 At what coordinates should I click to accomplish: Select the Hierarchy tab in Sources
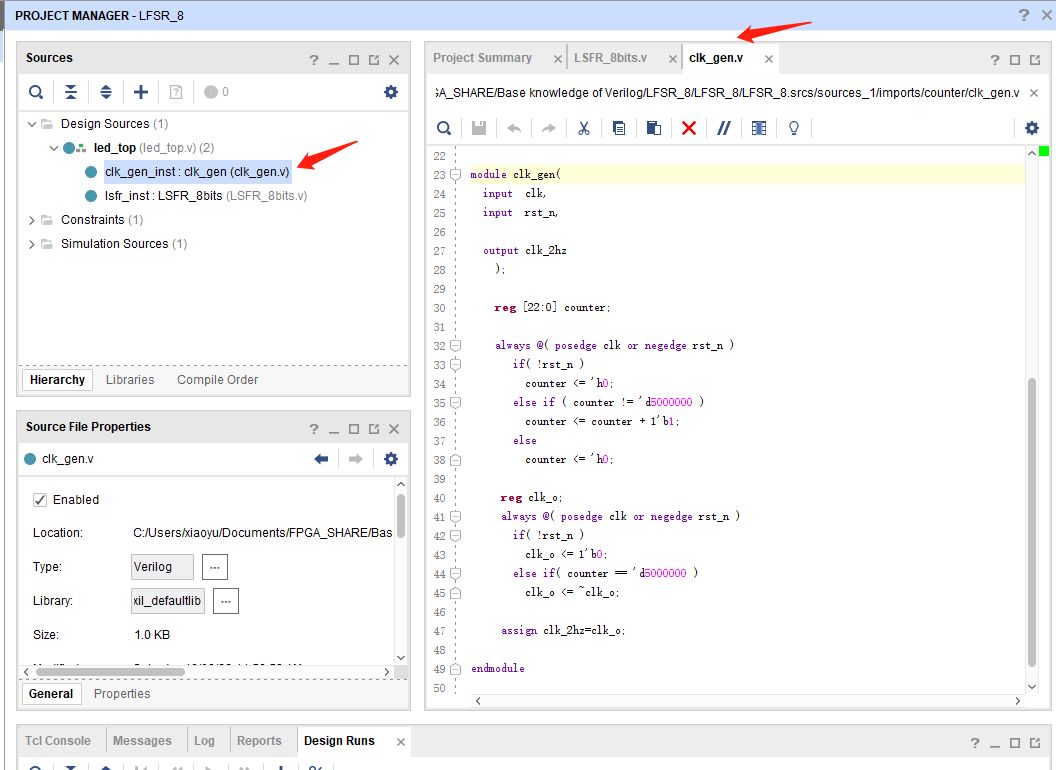57,380
